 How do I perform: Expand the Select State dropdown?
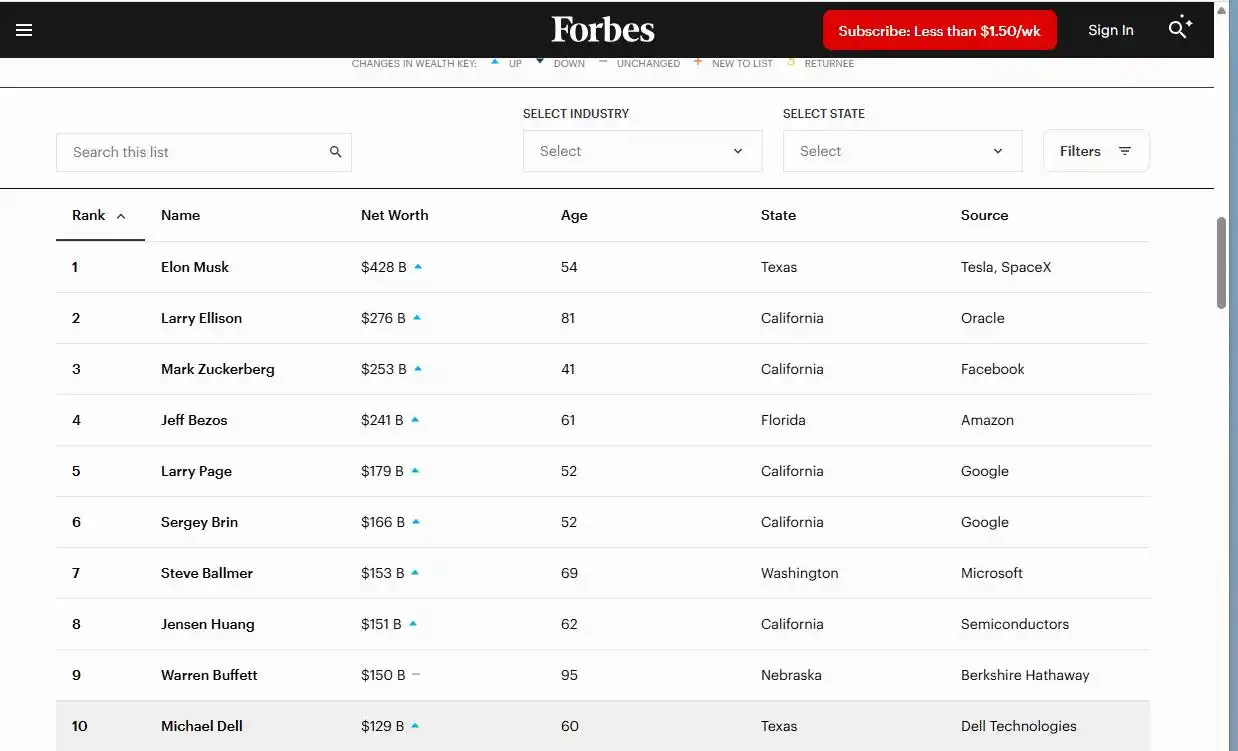[x=902, y=151]
